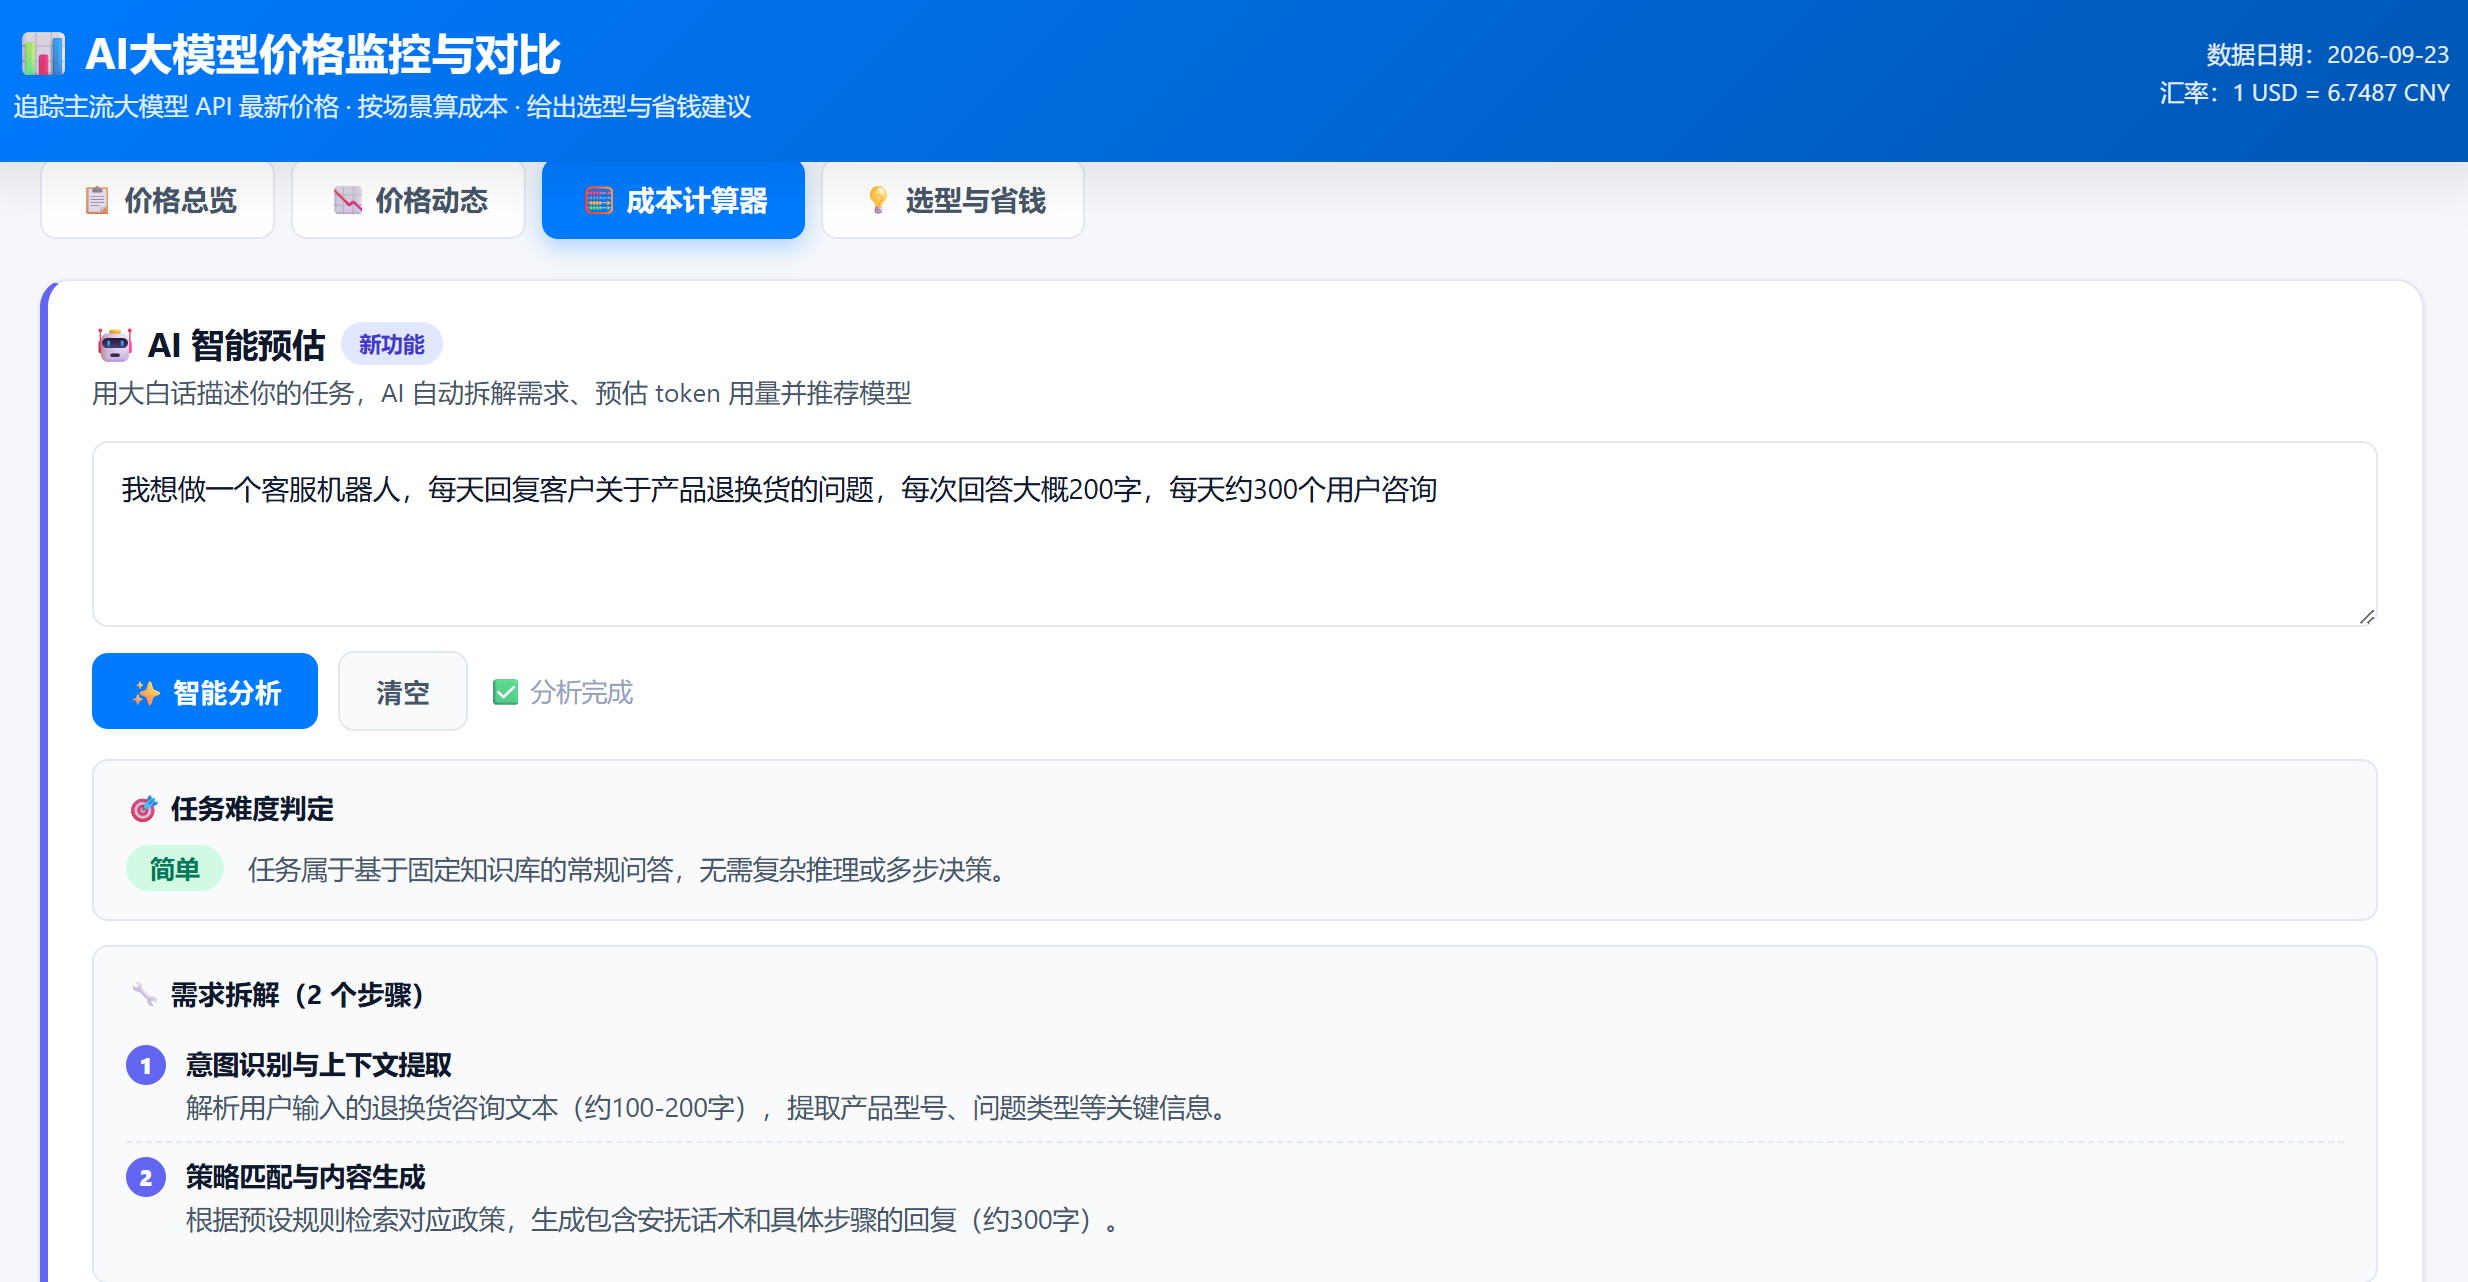Switch to the 价格动态 tab
Image resolution: width=2468 pixels, height=1282 pixels.
tap(408, 200)
